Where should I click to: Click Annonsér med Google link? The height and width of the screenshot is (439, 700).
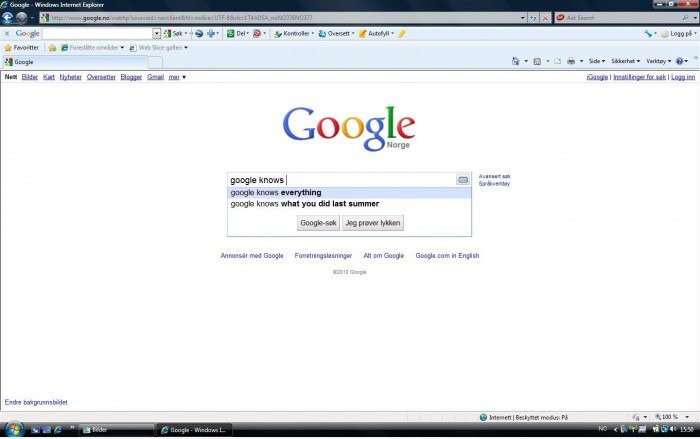click(x=252, y=255)
